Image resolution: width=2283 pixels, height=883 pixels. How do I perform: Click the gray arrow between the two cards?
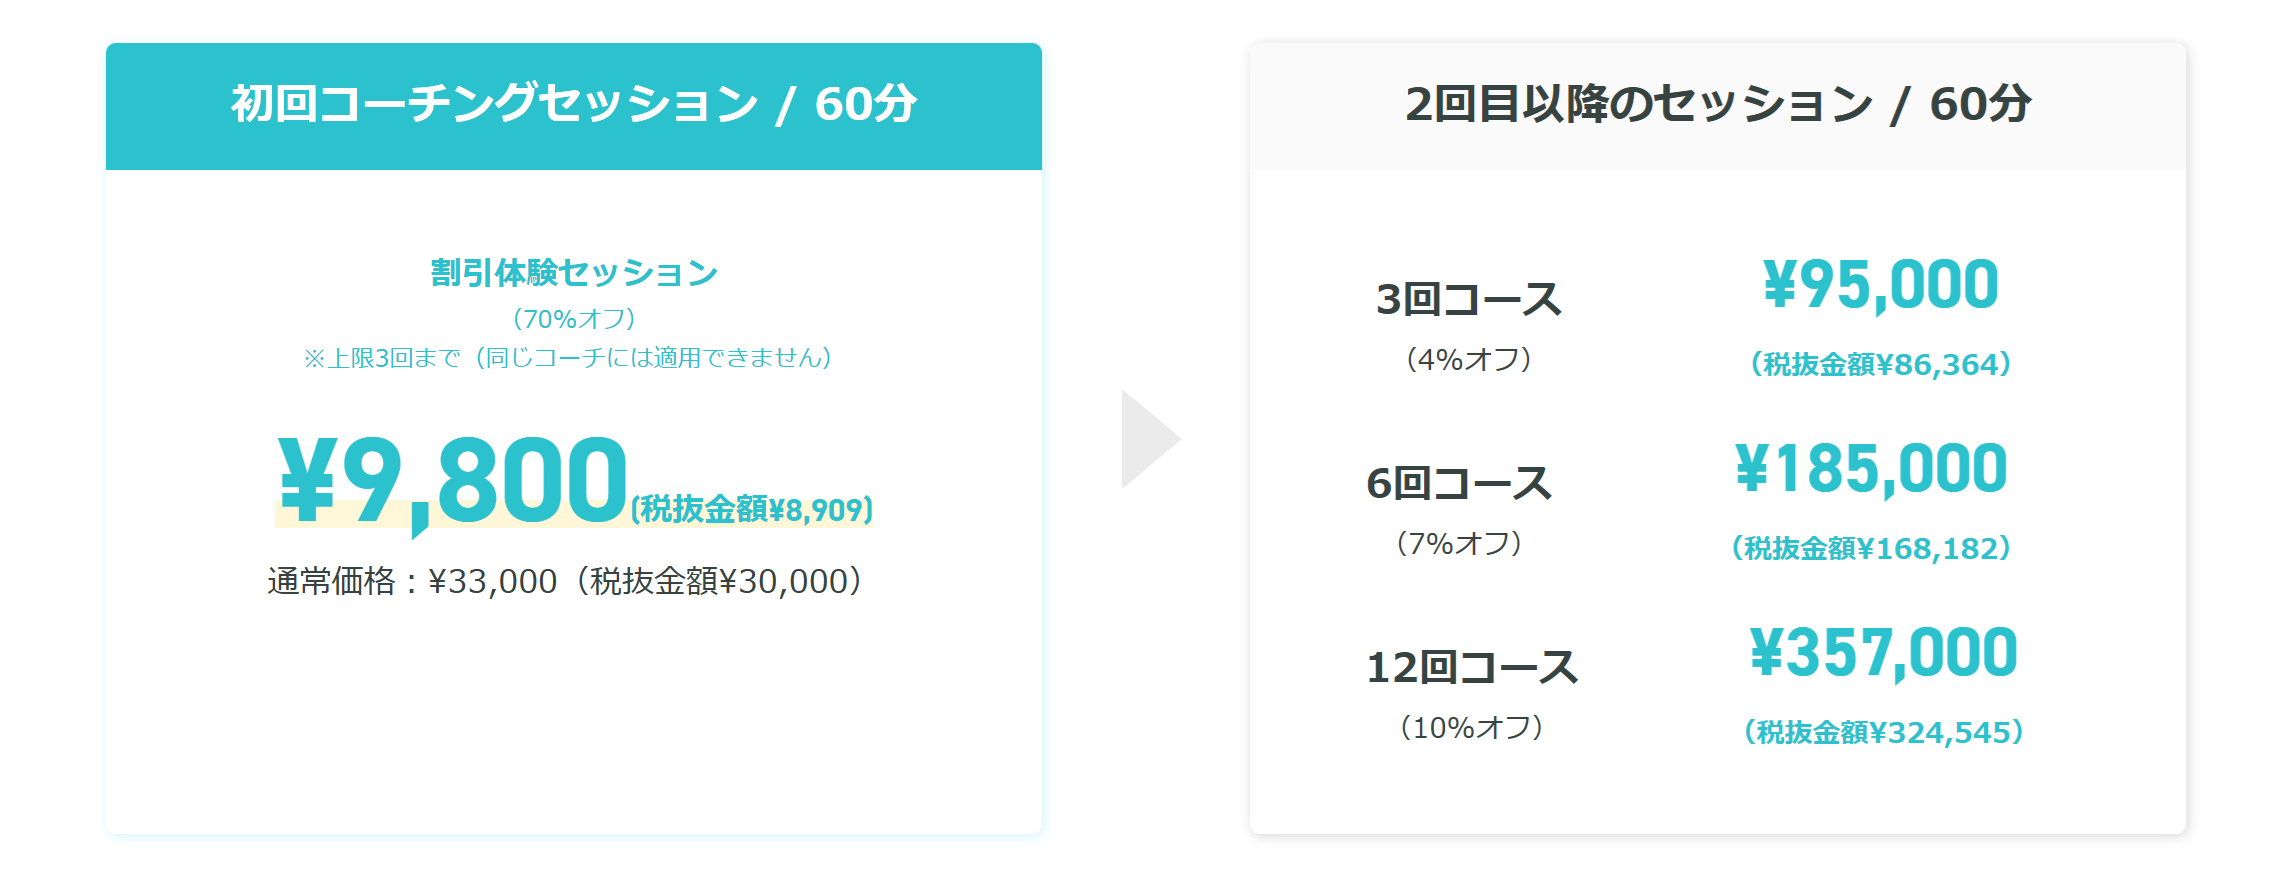pyautogui.click(x=1151, y=439)
